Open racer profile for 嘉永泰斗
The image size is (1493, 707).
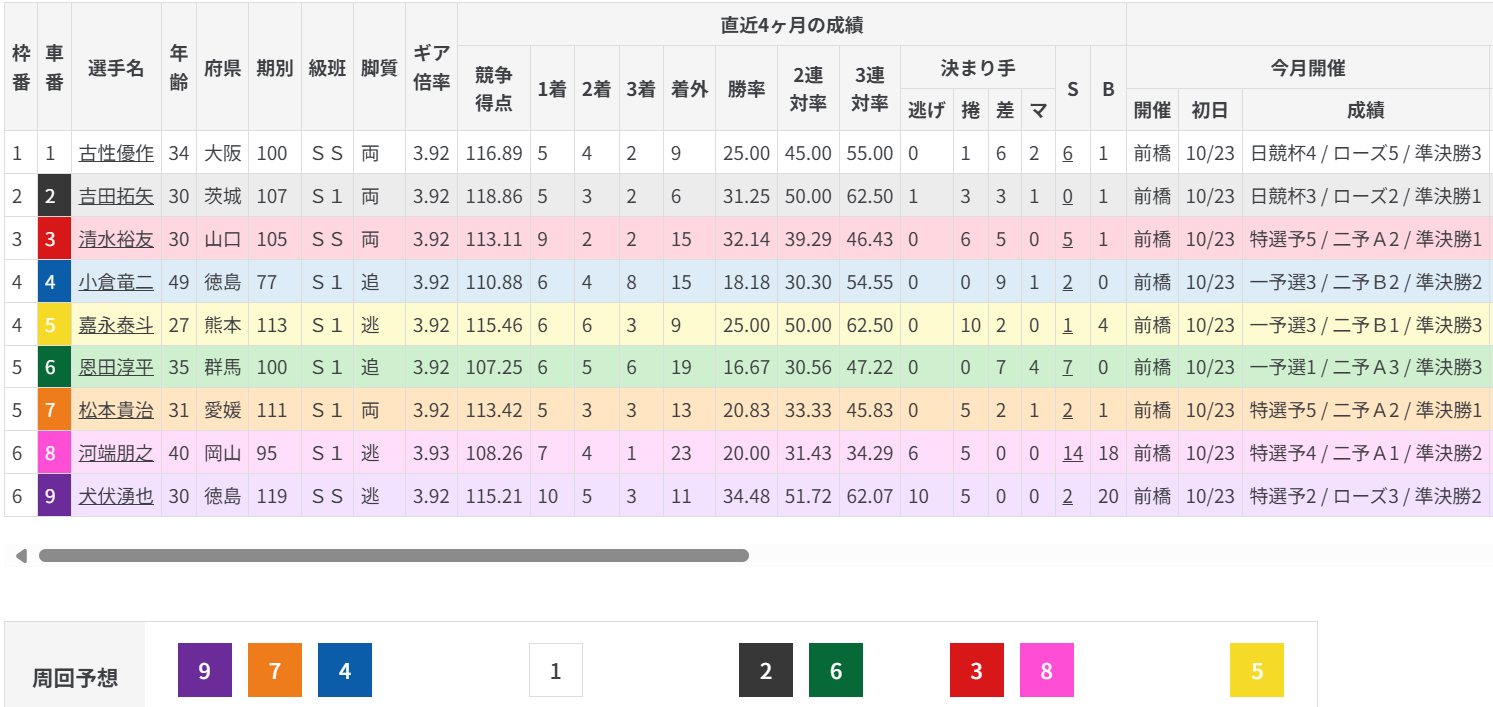116,325
